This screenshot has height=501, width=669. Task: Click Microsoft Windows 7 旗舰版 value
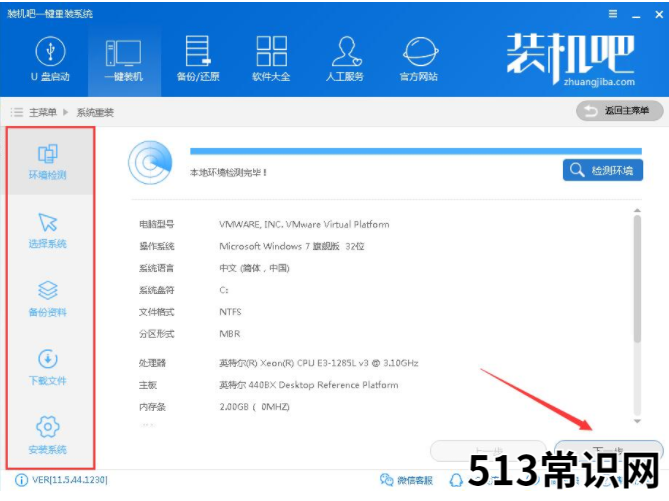pos(292,246)
